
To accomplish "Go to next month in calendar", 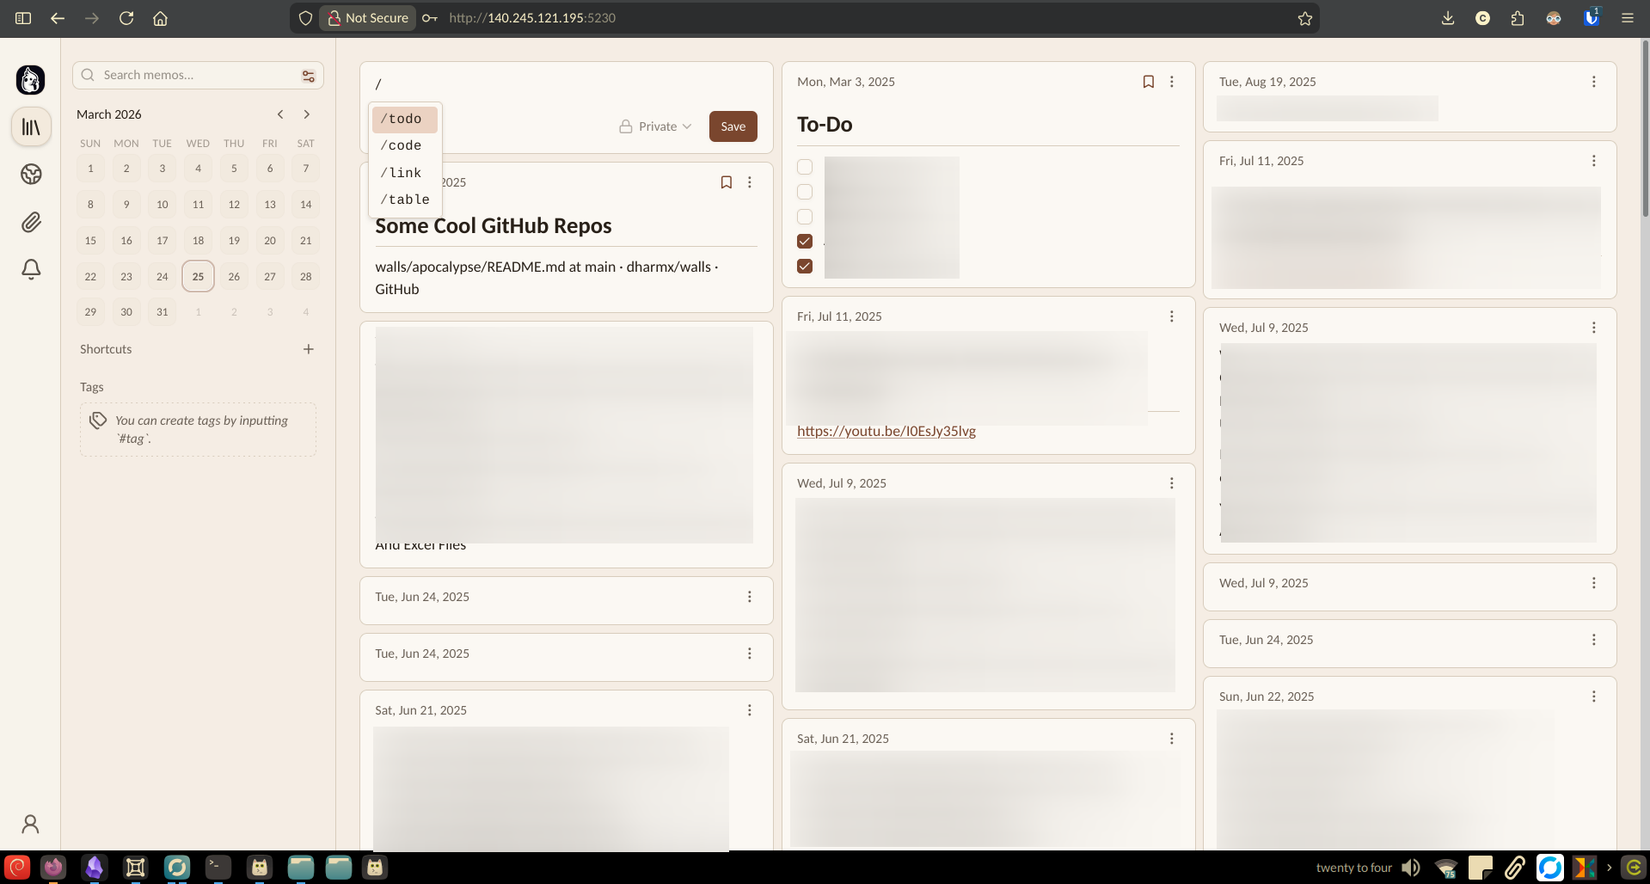I will tap(306, 114).
